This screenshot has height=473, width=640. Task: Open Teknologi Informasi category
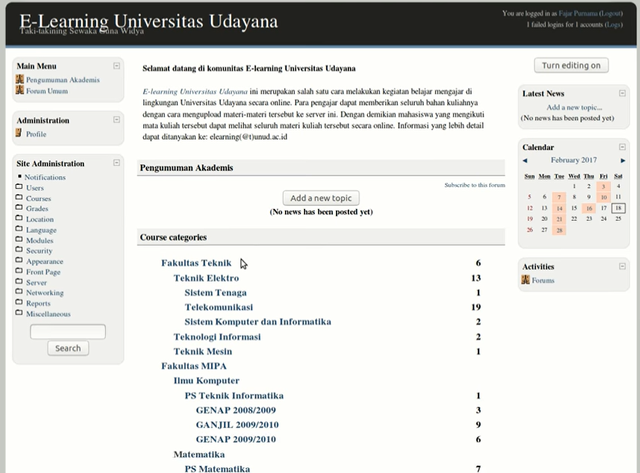217,337
